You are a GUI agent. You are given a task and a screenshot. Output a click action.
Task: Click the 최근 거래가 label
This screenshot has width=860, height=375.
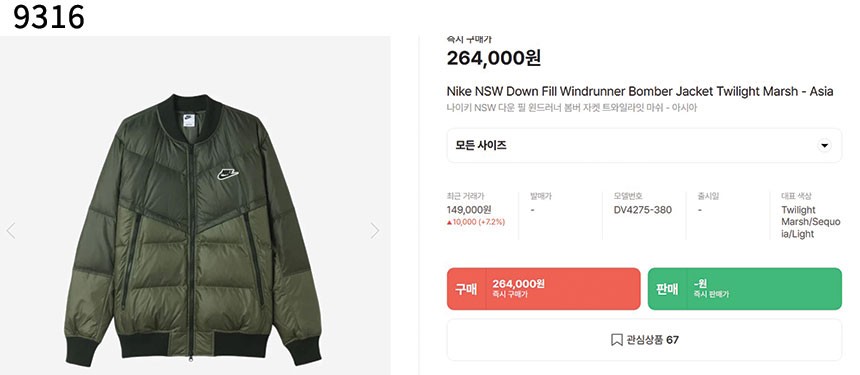coord(465,196)
